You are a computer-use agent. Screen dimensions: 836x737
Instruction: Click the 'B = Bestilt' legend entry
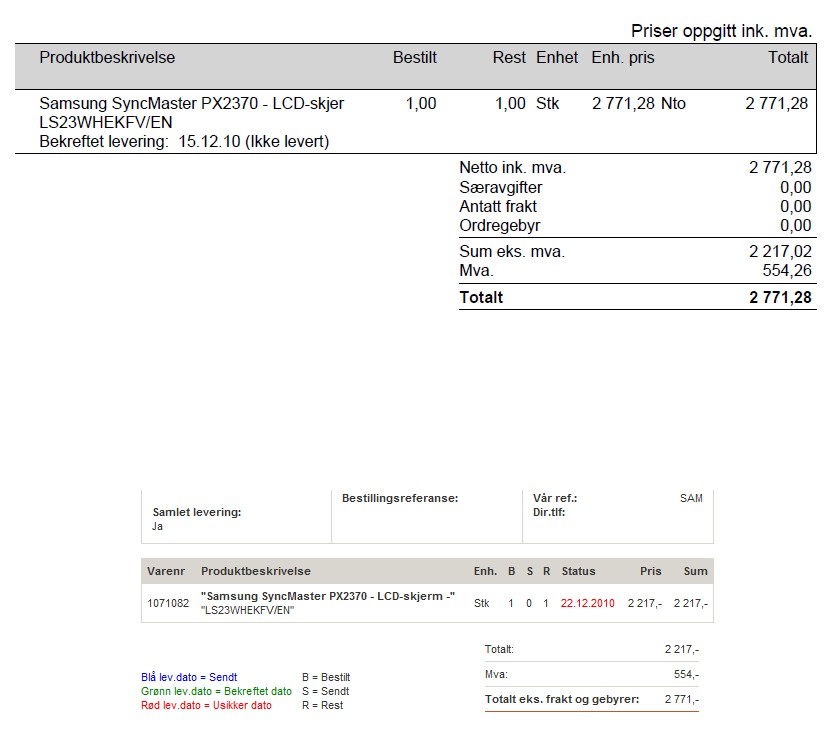tap(326, 677)
